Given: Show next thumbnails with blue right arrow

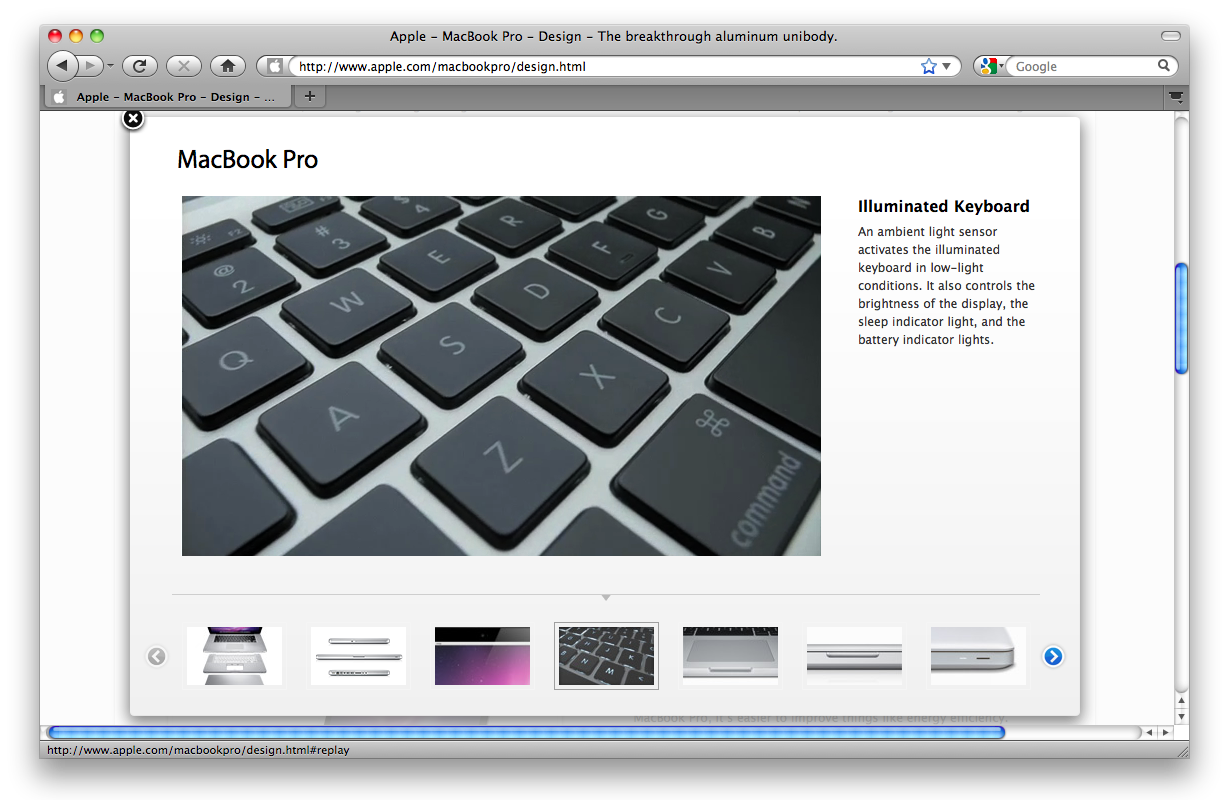Looking at the screenshot, I should pos(1053,656).
